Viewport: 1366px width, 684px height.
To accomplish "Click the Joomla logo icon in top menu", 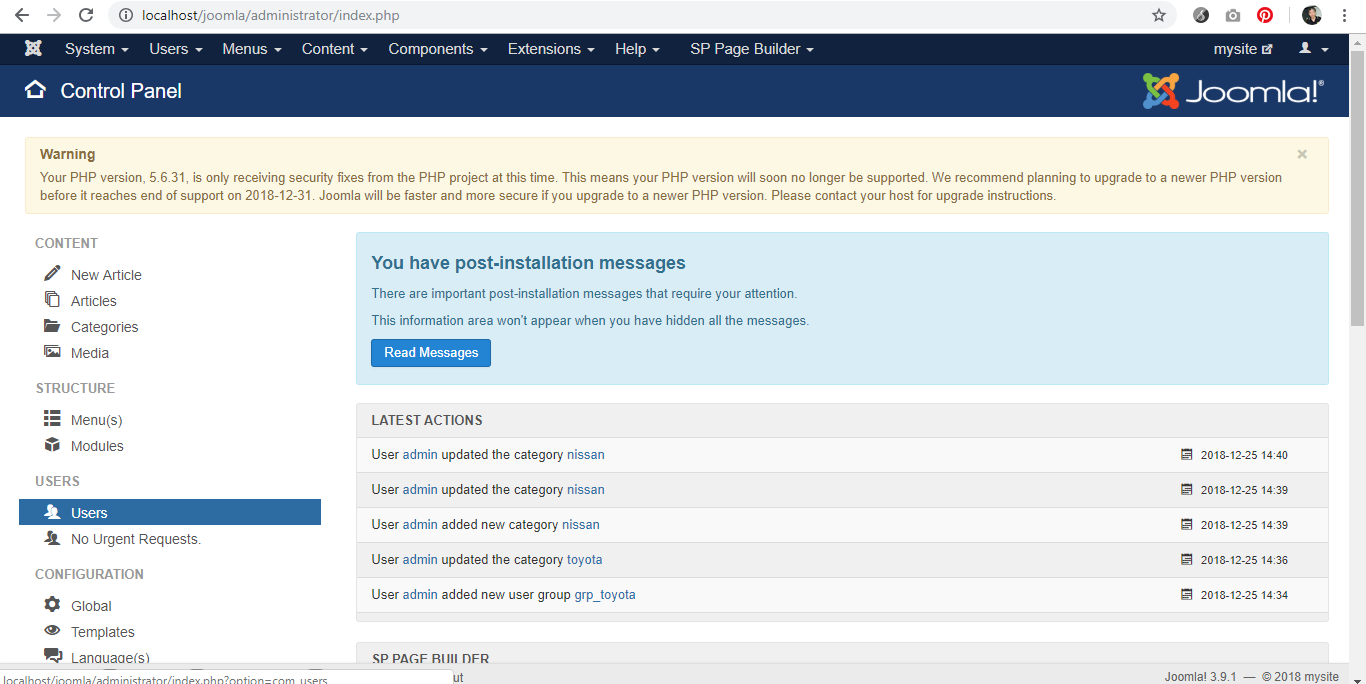I will 33,49.
